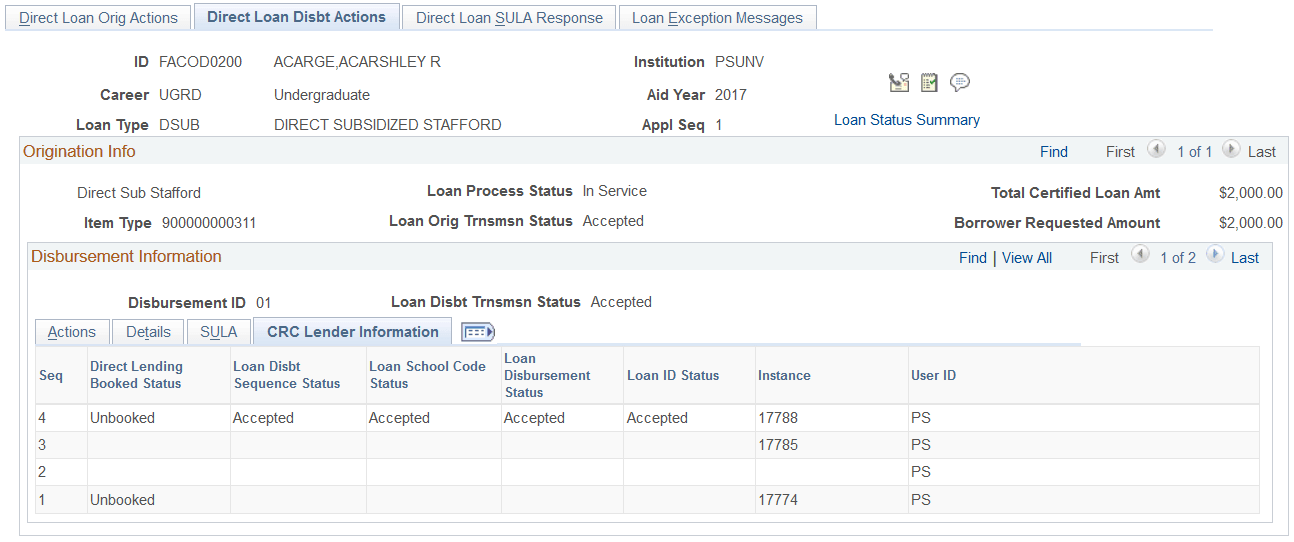Click the Instance column header

(784, 376)
